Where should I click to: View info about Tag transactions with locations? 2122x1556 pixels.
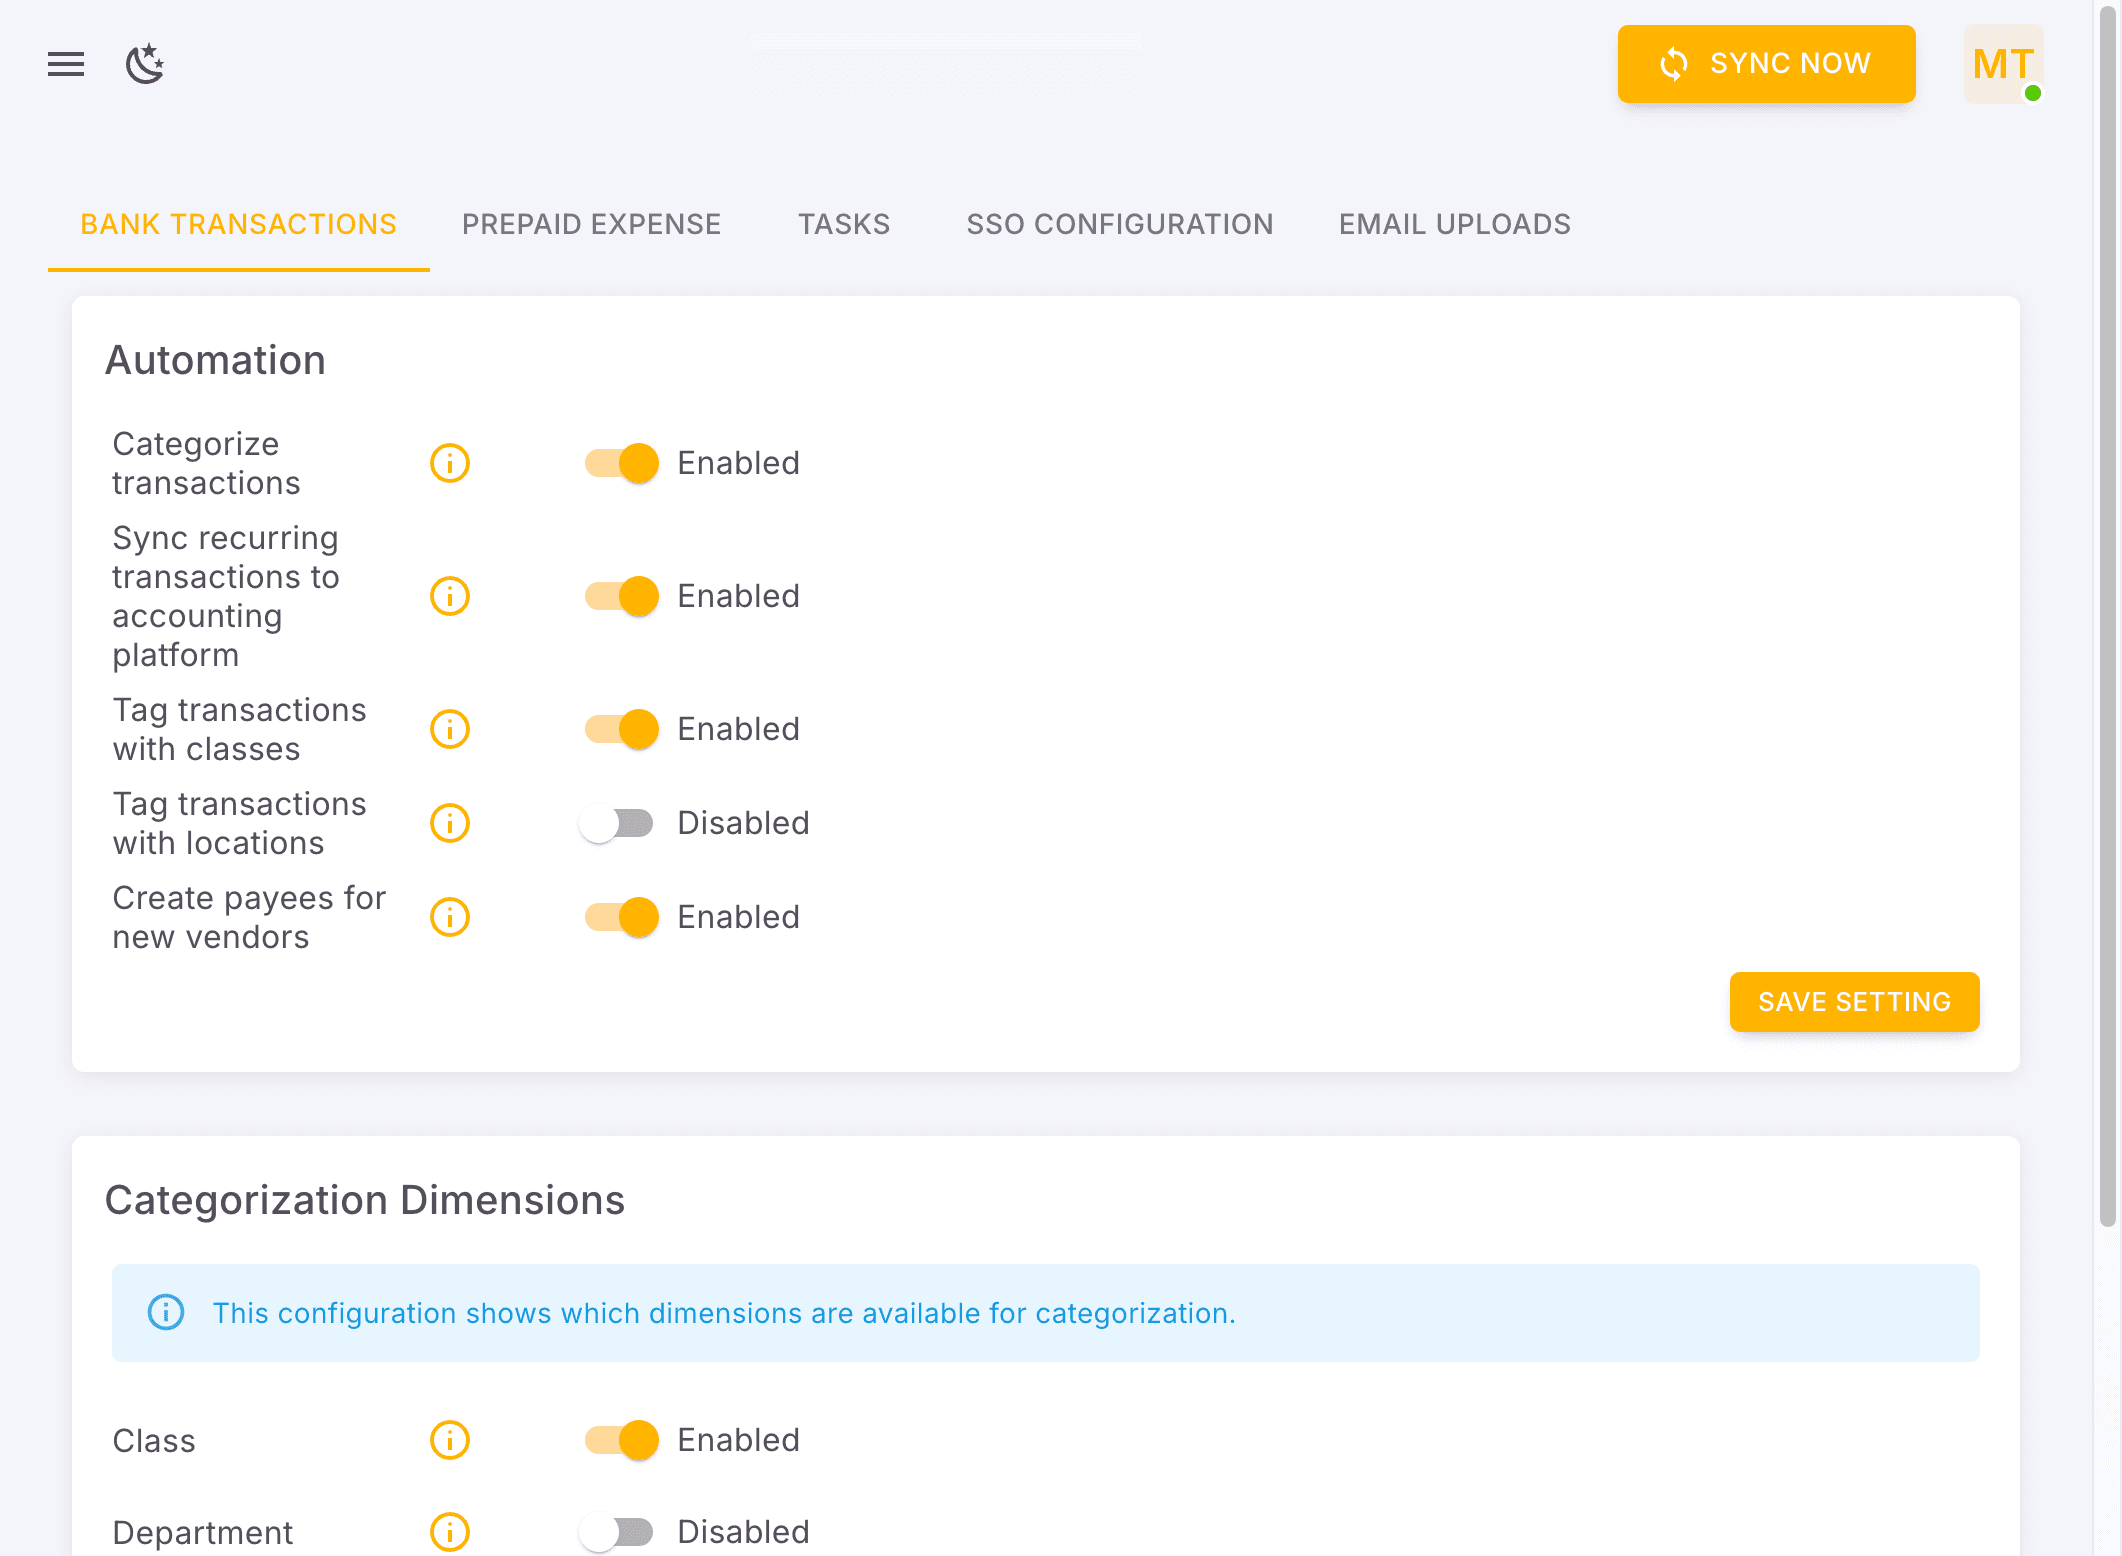point(449,823)
